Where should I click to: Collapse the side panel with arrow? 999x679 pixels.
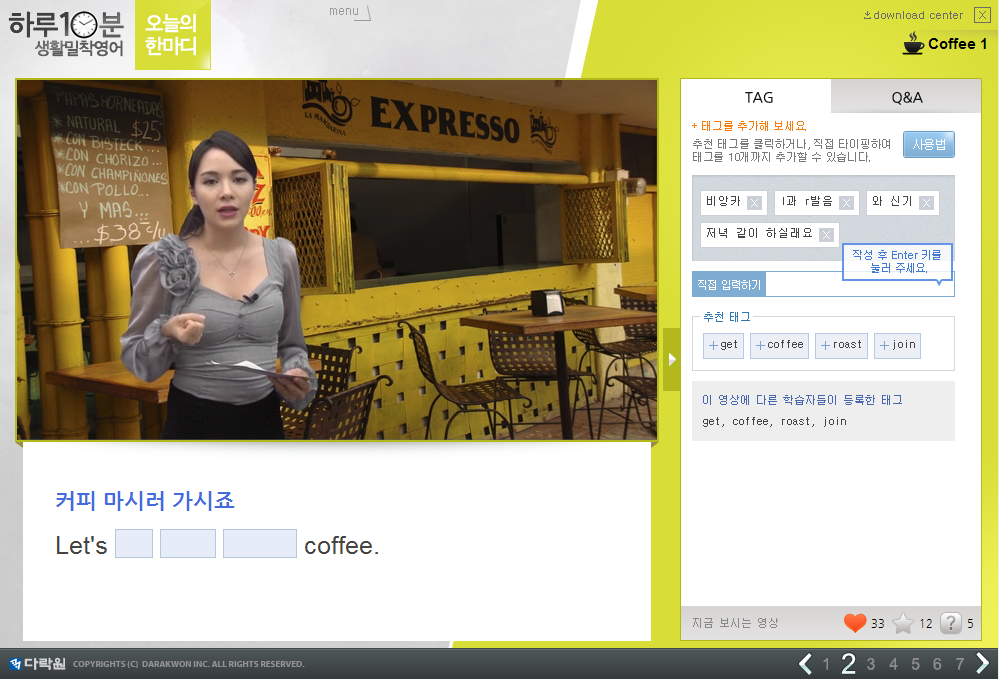point(671,359)
